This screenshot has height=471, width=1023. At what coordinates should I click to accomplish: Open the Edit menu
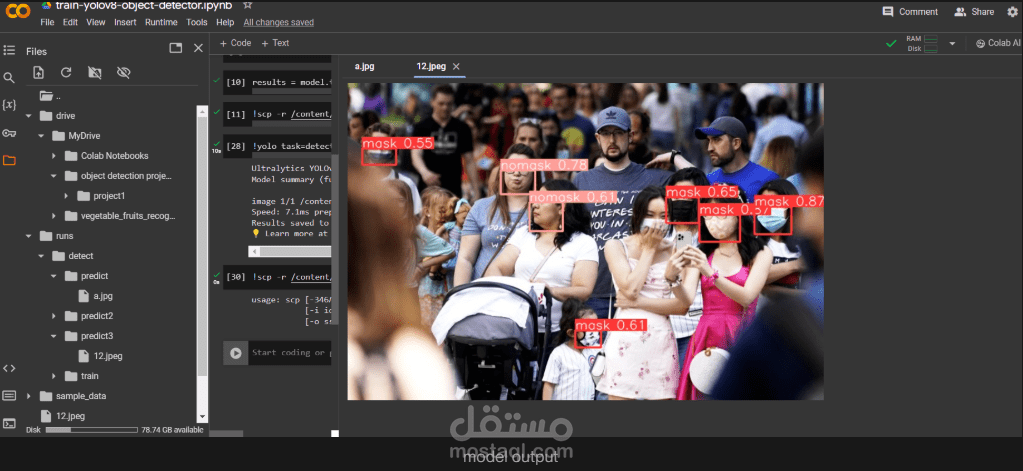(x=70, y=22)
